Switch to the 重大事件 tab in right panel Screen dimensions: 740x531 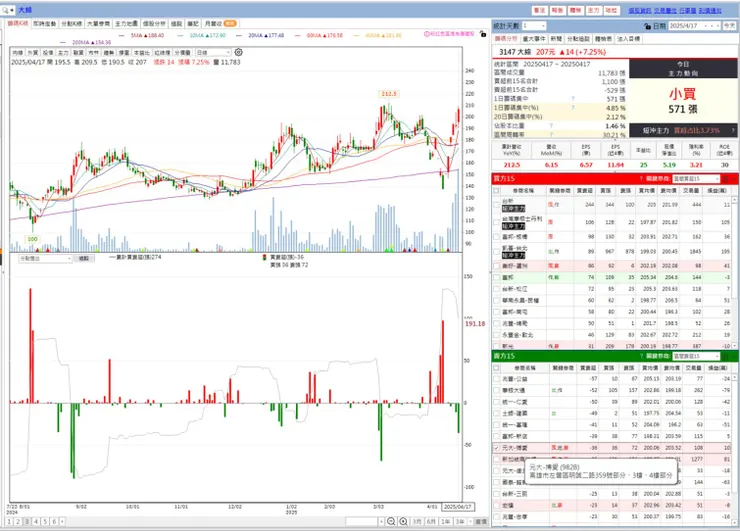(x=534, y=39)
